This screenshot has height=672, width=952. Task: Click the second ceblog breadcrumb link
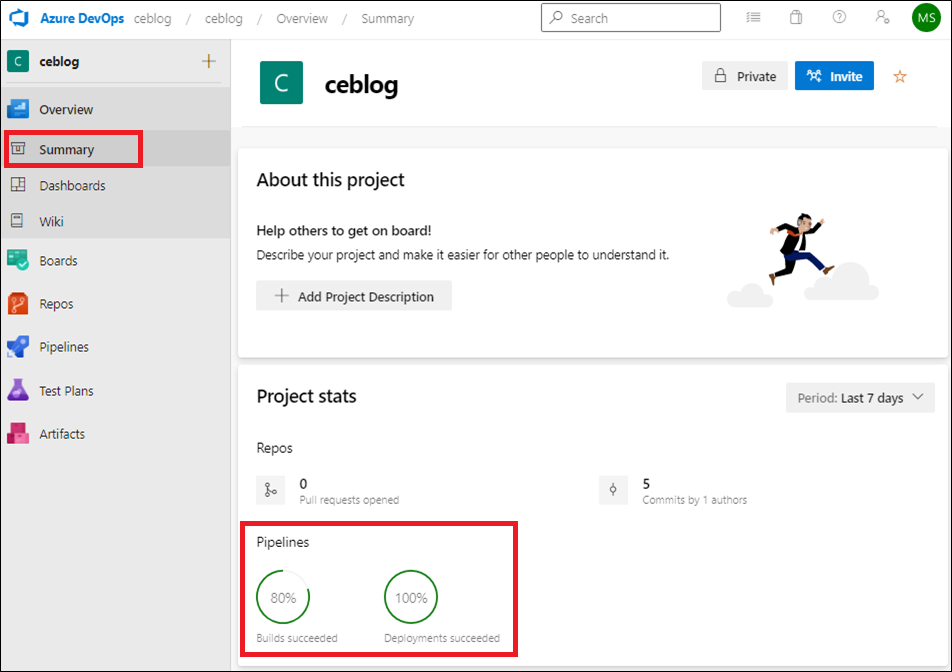click(x=223, y=18)
